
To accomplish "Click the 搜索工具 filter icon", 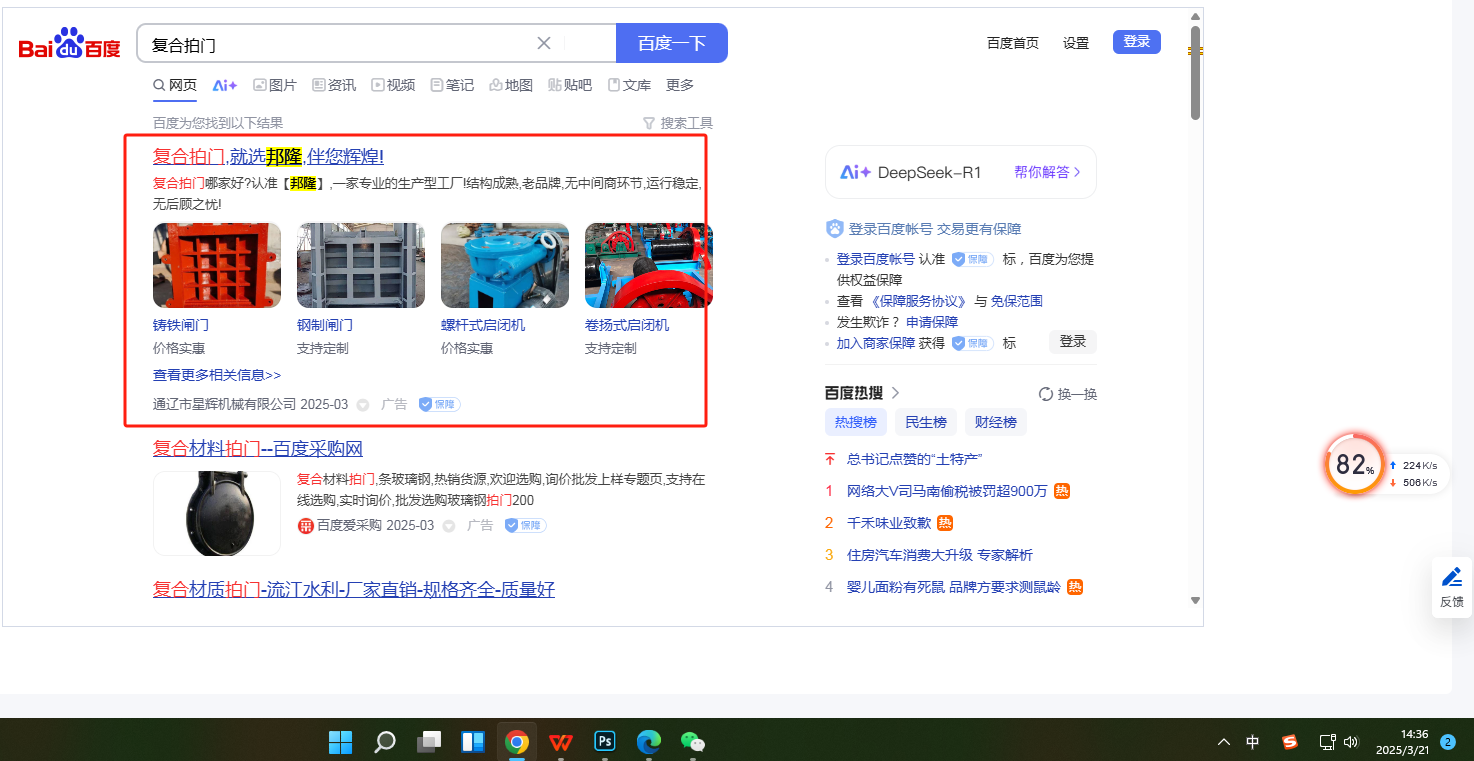I will [x=649, y=123].
